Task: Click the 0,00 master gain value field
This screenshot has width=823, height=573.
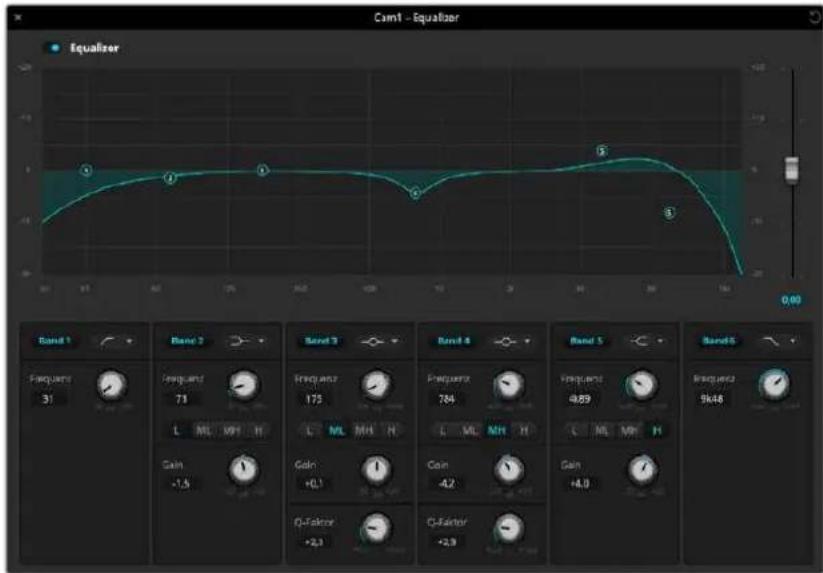Action: [792, 300]
